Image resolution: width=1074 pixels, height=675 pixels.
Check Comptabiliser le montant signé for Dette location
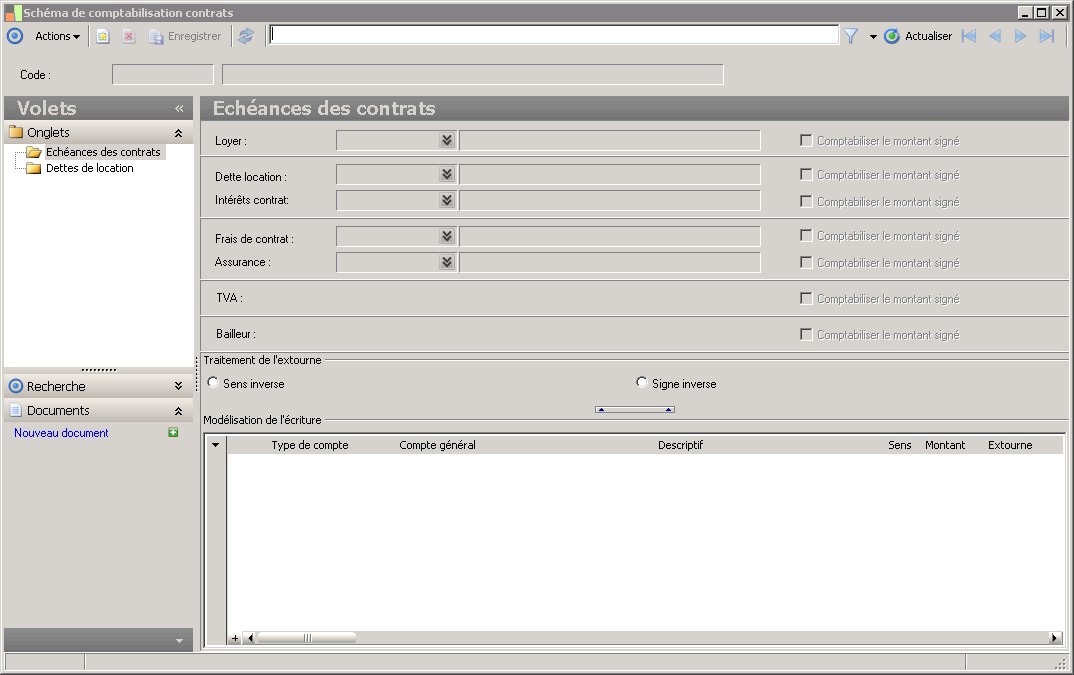tap(806, 175)
